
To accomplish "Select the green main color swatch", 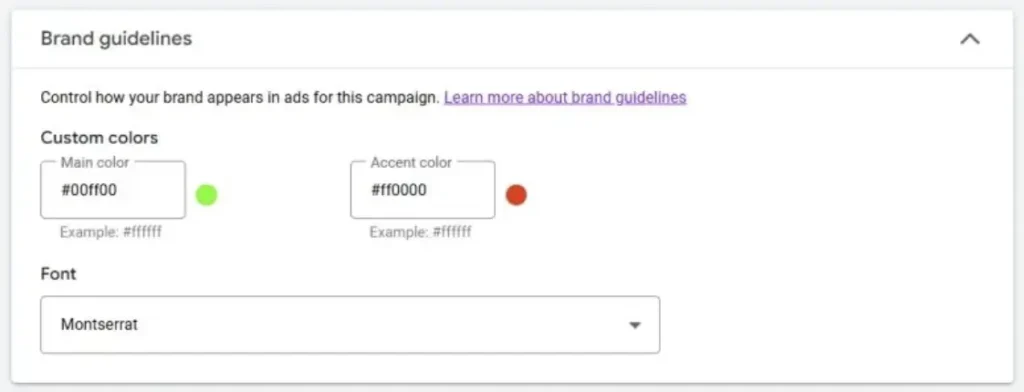I will click(206, 195).
